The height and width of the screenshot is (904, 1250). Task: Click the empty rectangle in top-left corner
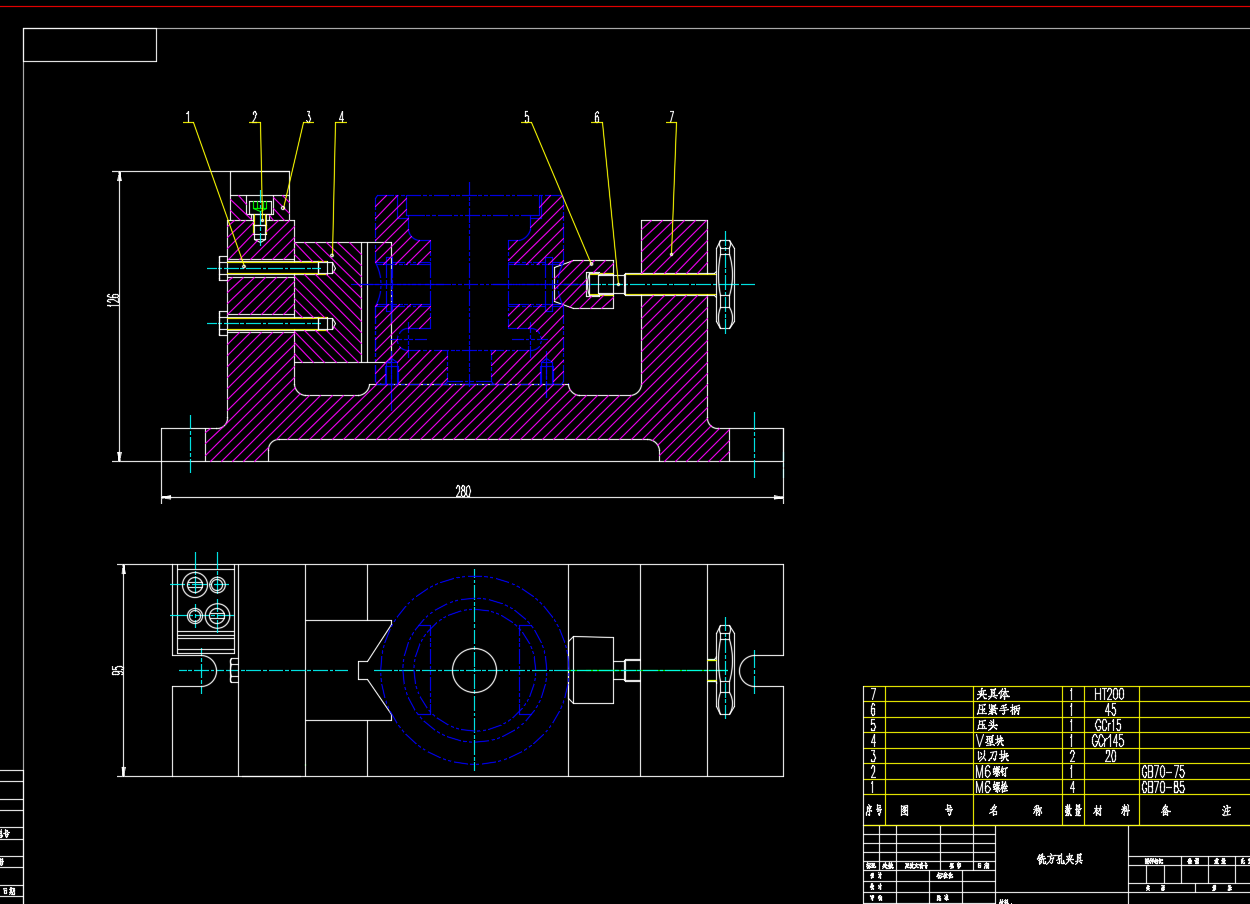pos(90,45)
